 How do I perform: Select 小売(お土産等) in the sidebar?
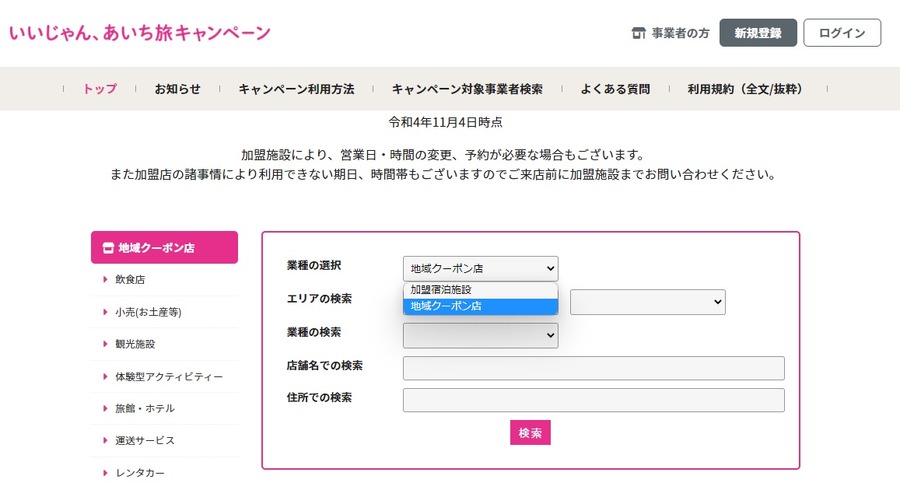point(148,312)
